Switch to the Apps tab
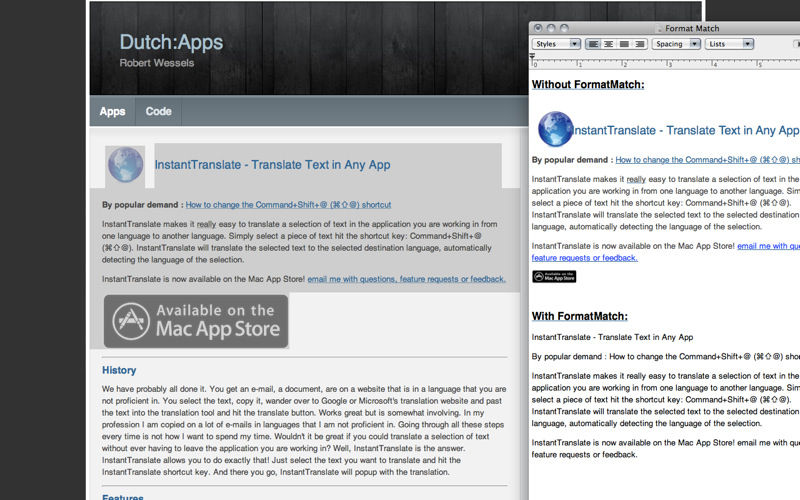Viewport: 800px width, 500px height. click(112, 111)
